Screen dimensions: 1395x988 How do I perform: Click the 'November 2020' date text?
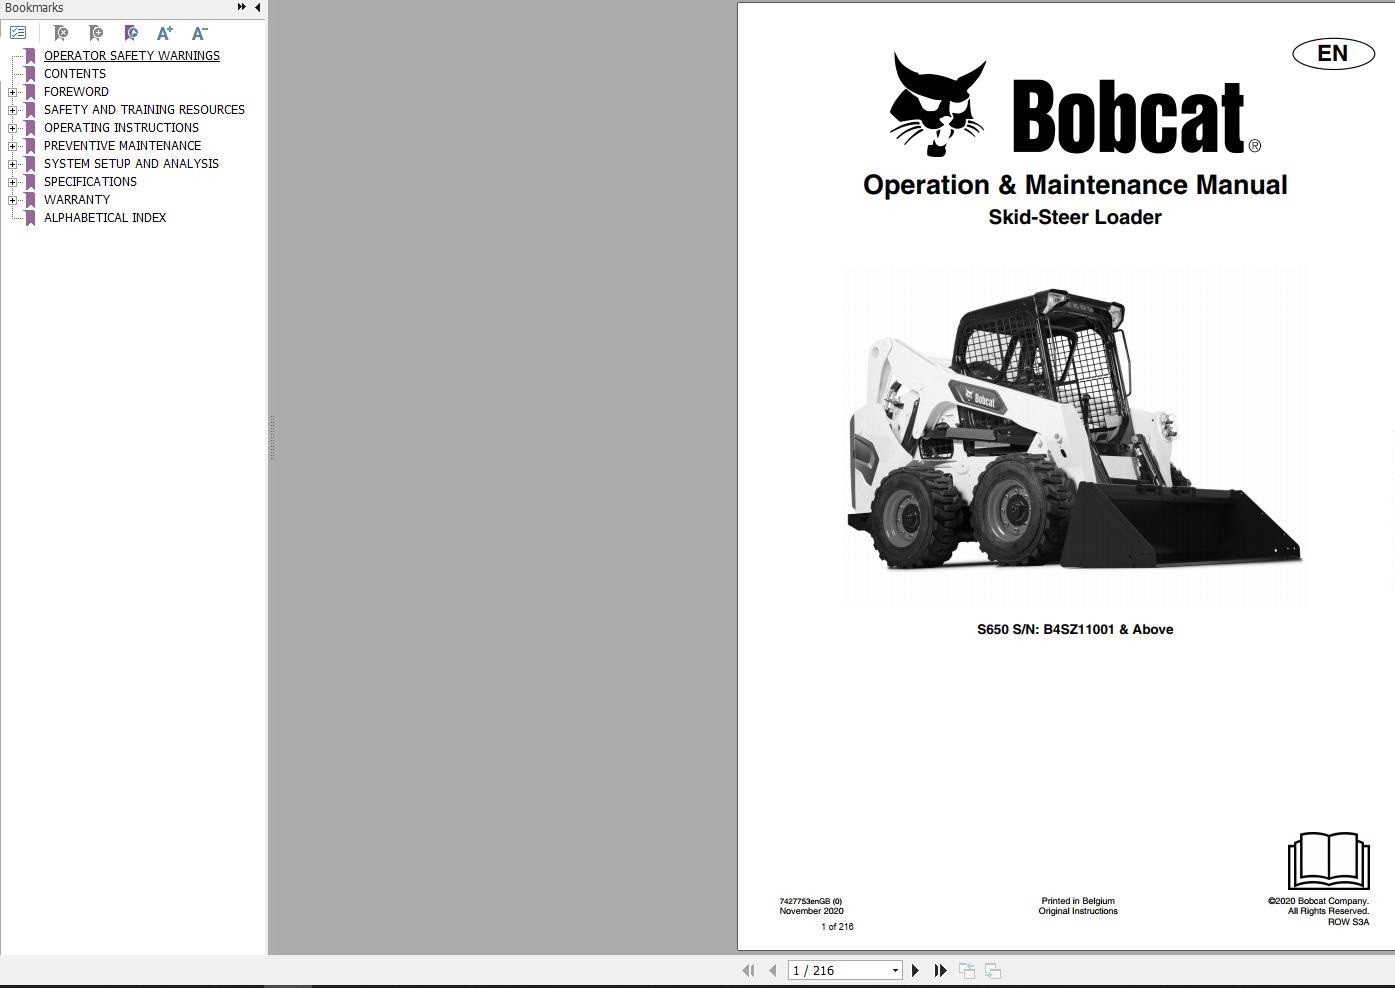(x=812, y=911)
